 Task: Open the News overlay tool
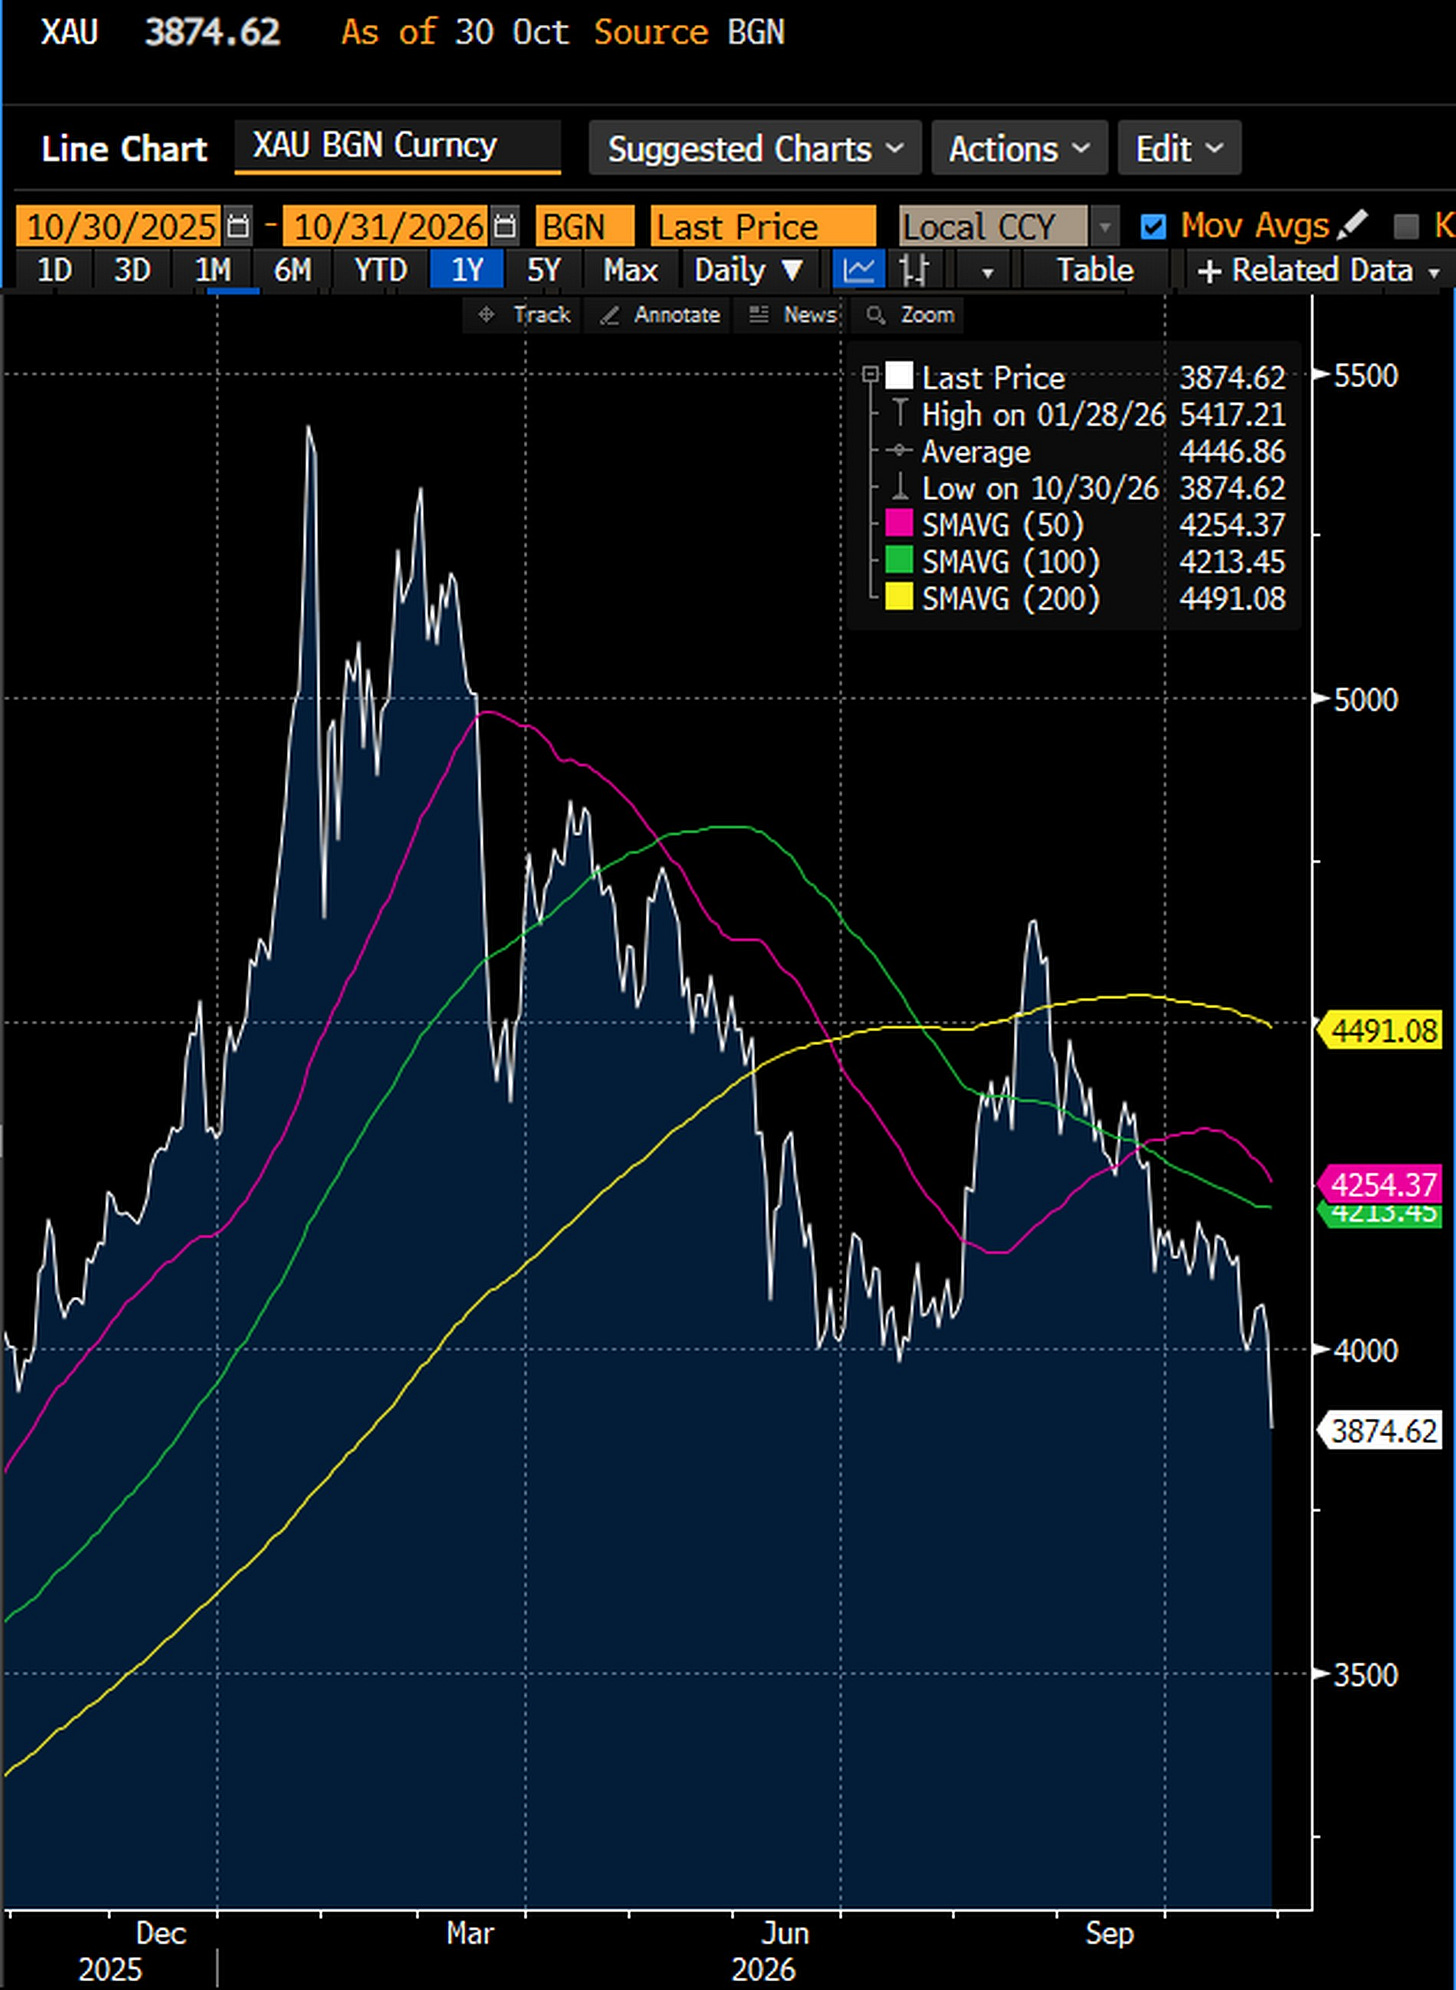[x=793, y=315]
